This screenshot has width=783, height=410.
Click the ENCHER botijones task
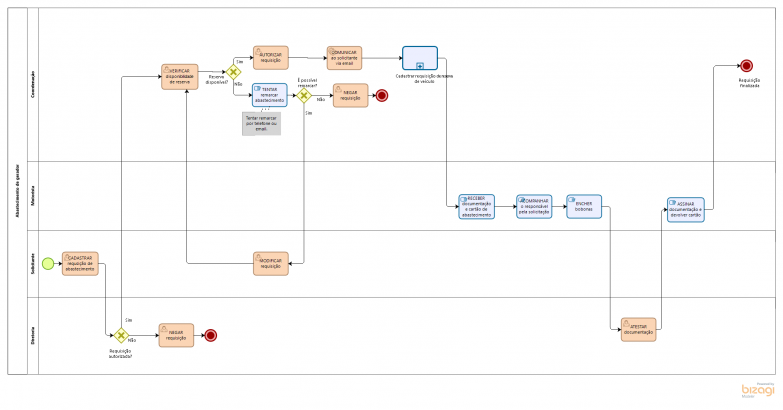[x=584, y=206]
